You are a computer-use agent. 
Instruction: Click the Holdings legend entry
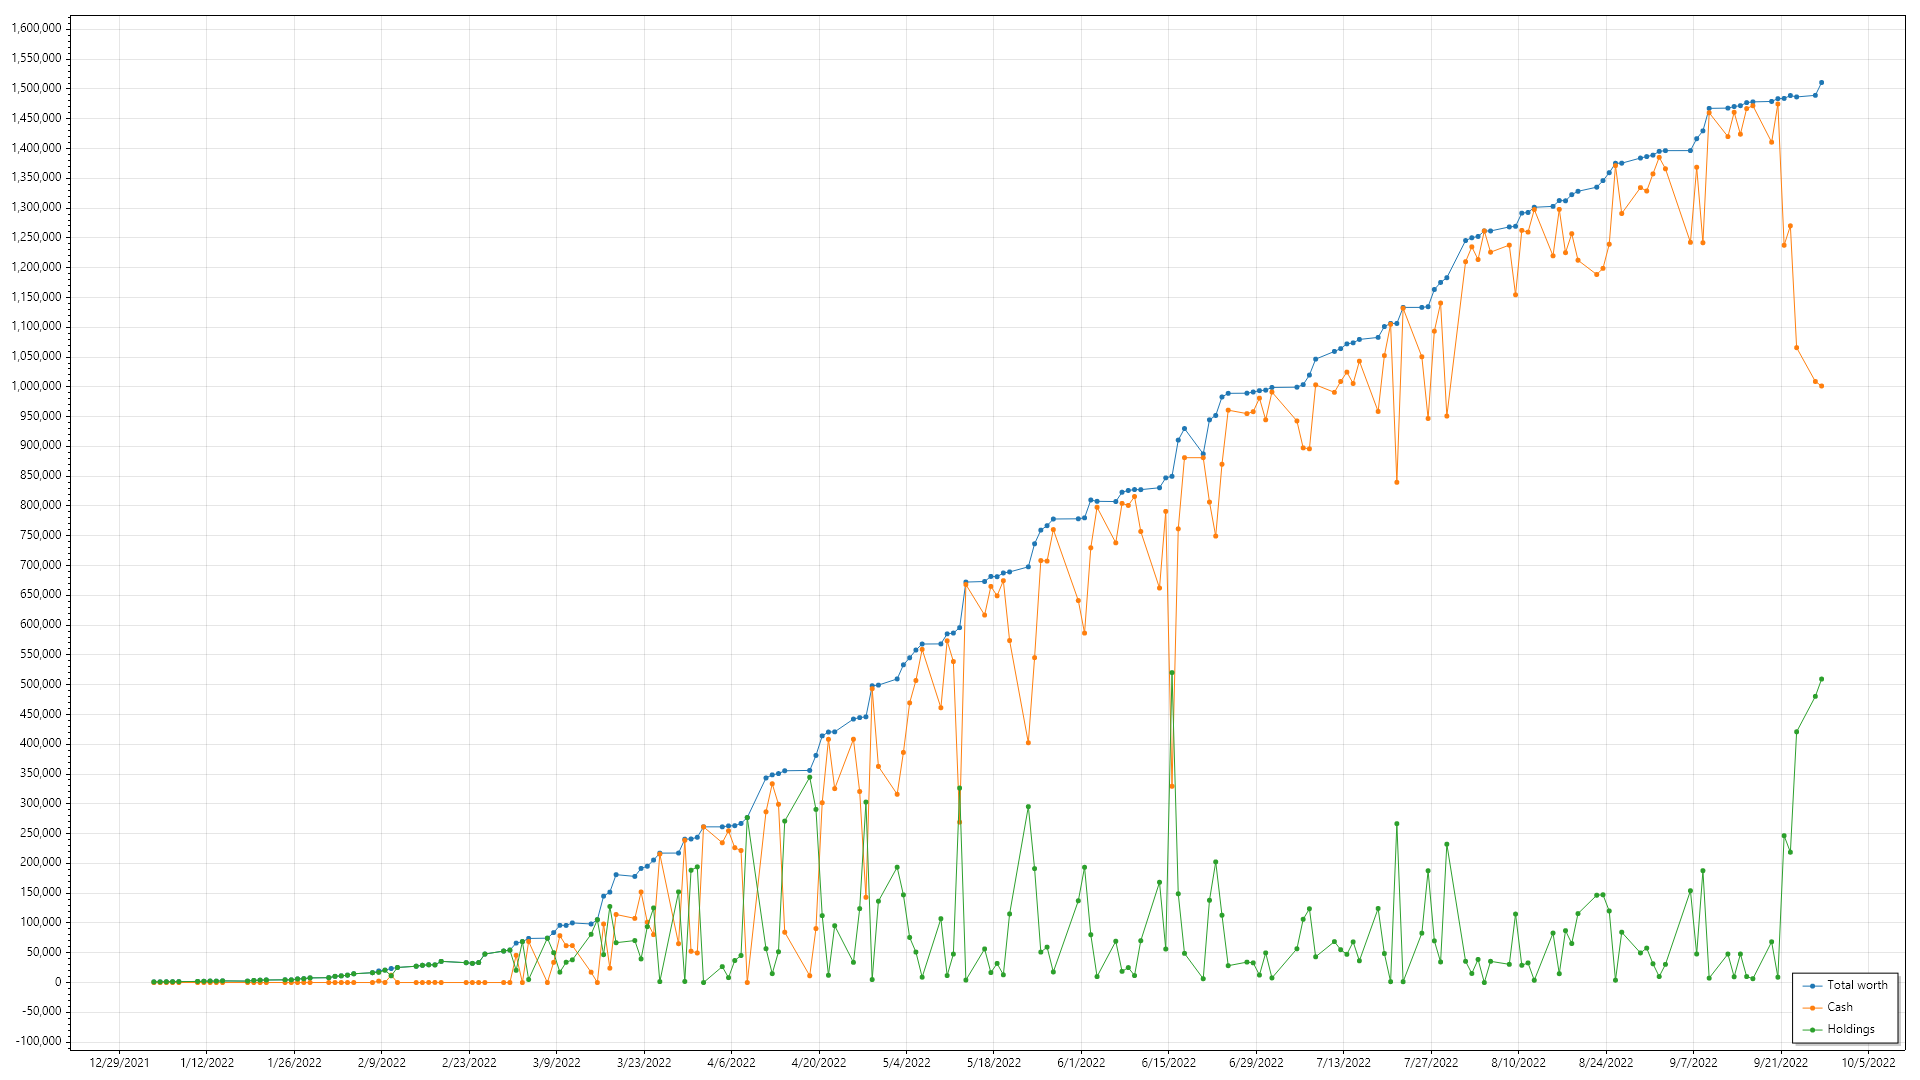click(1839, 1029)
